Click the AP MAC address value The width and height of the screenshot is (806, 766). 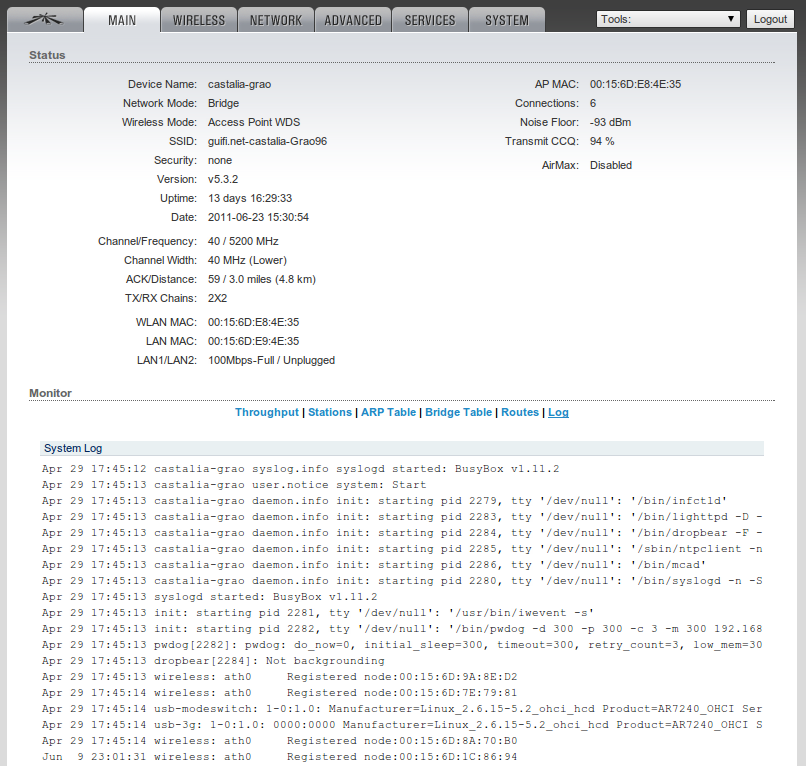tap(635, 84)
